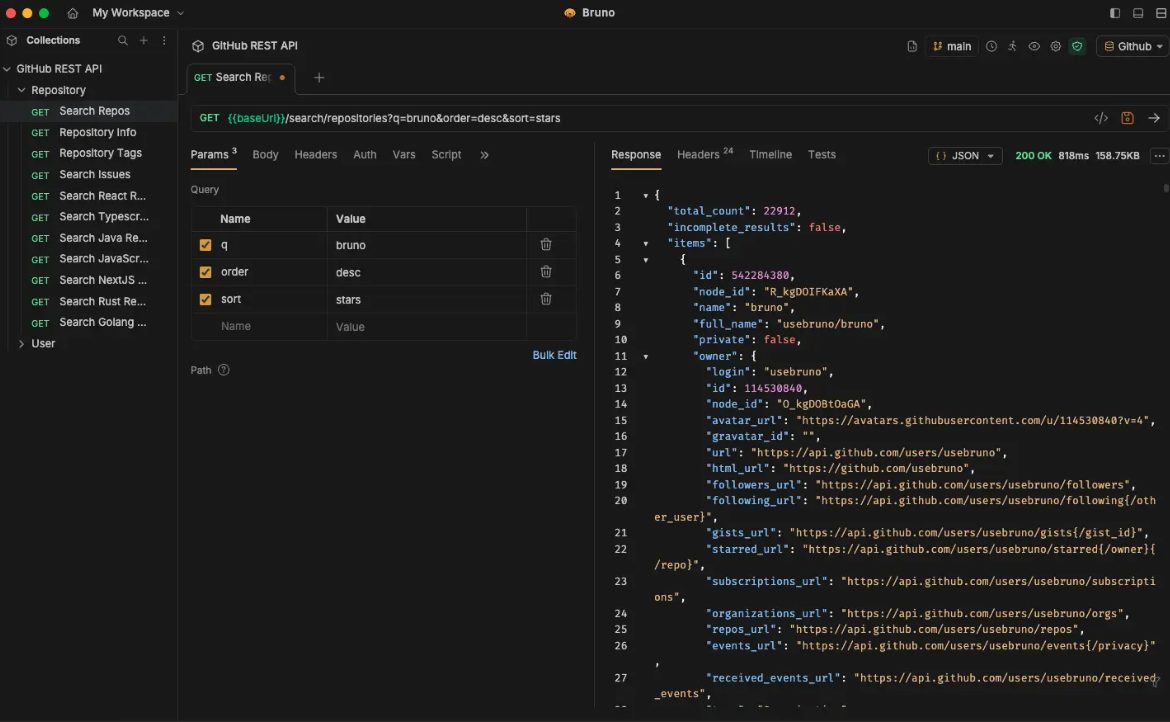Collapse the GitHub REST API collection

(7, 69)
